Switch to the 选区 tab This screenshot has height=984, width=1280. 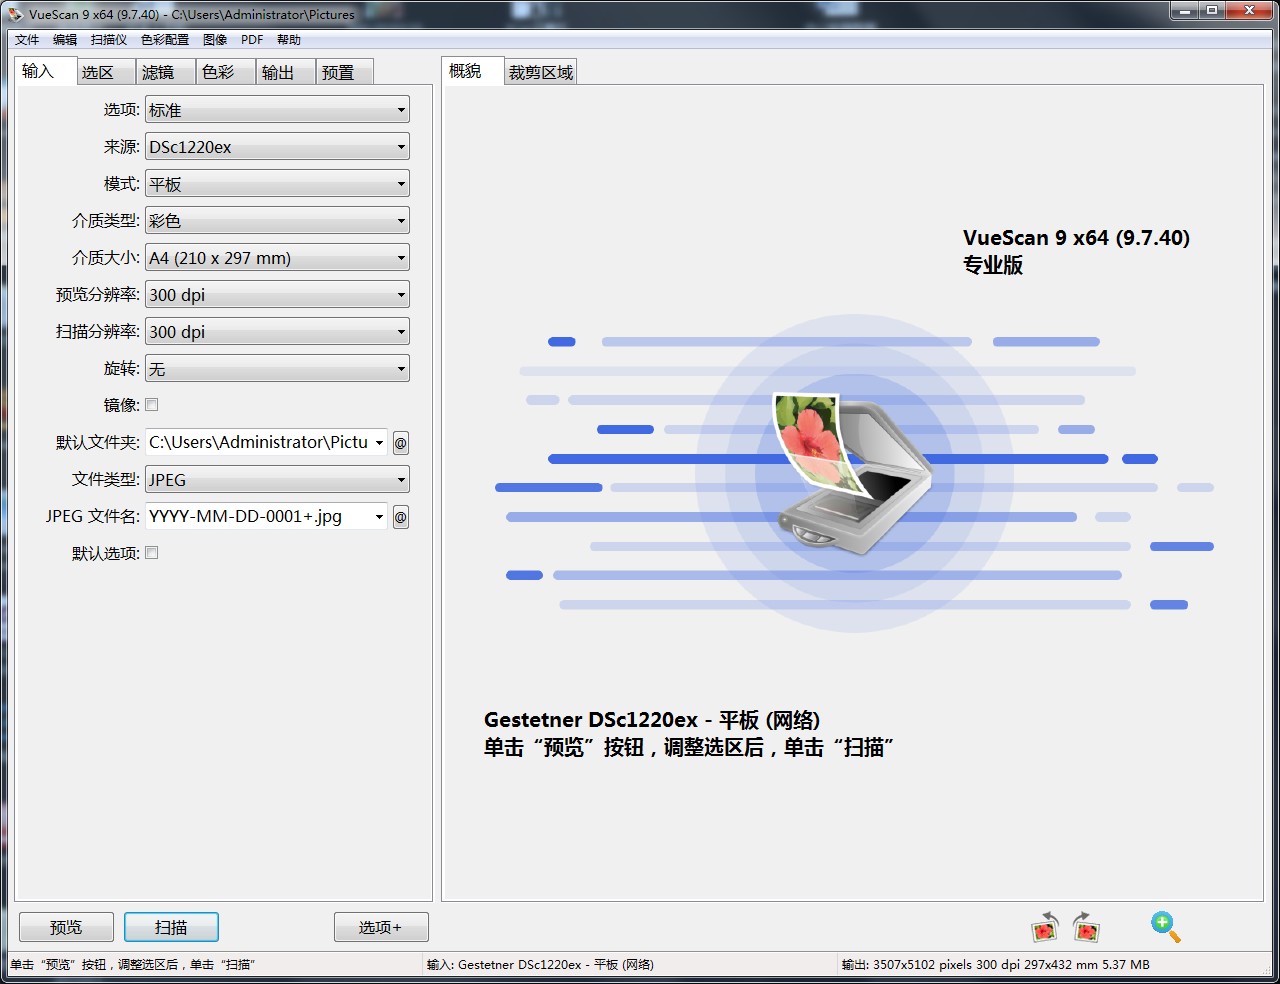[x=106, y=72]
